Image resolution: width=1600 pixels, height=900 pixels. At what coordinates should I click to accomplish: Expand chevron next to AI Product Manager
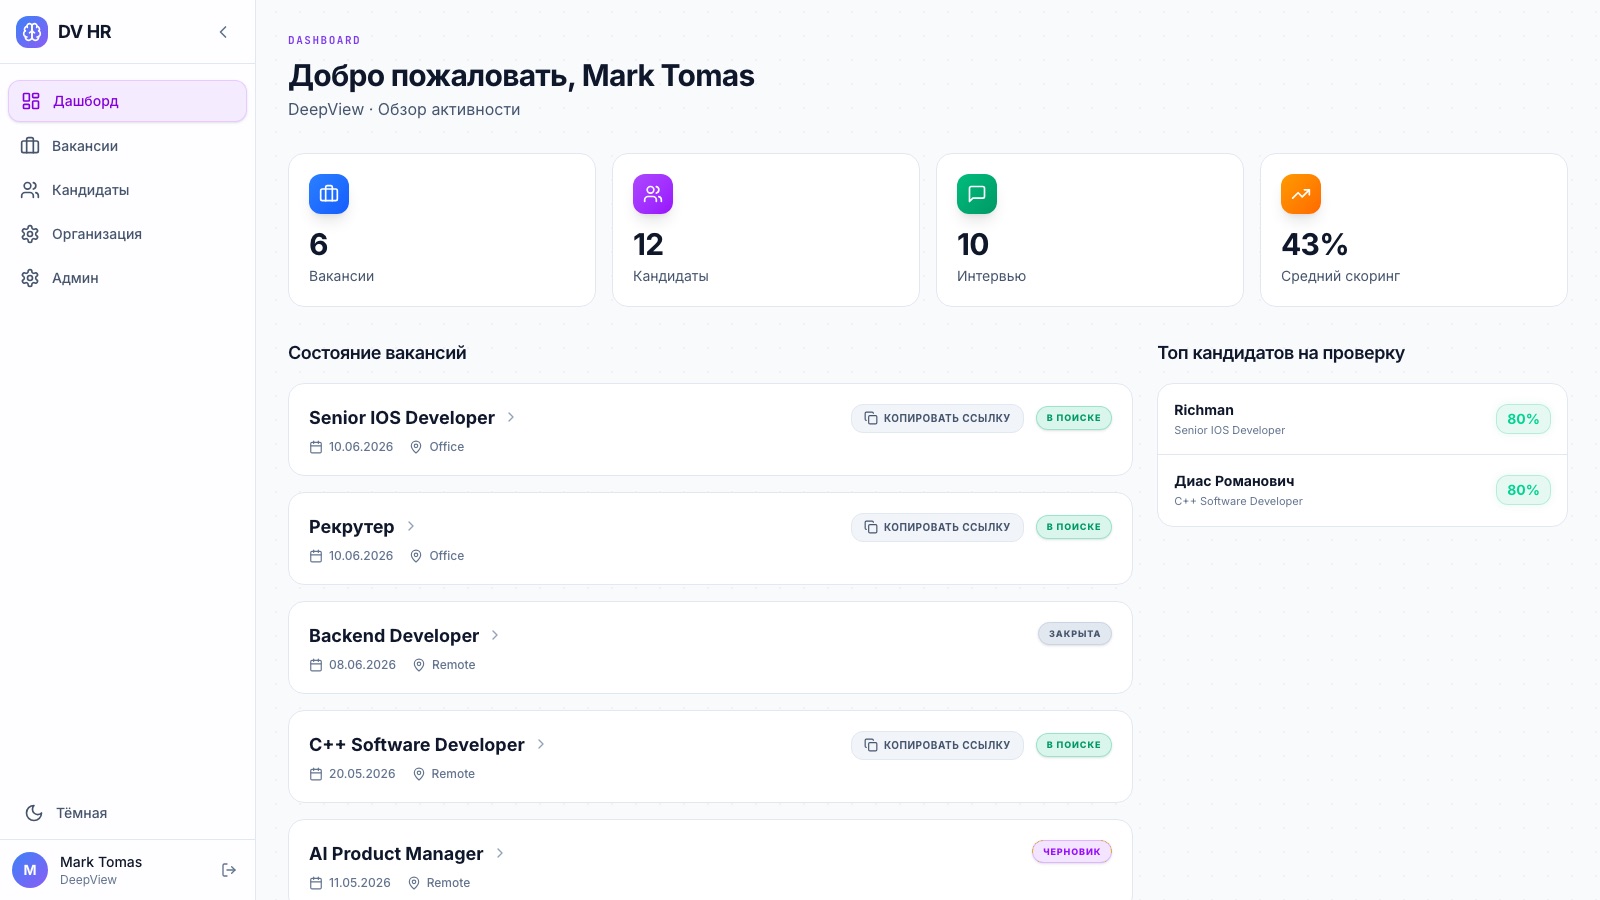point(500,853)
